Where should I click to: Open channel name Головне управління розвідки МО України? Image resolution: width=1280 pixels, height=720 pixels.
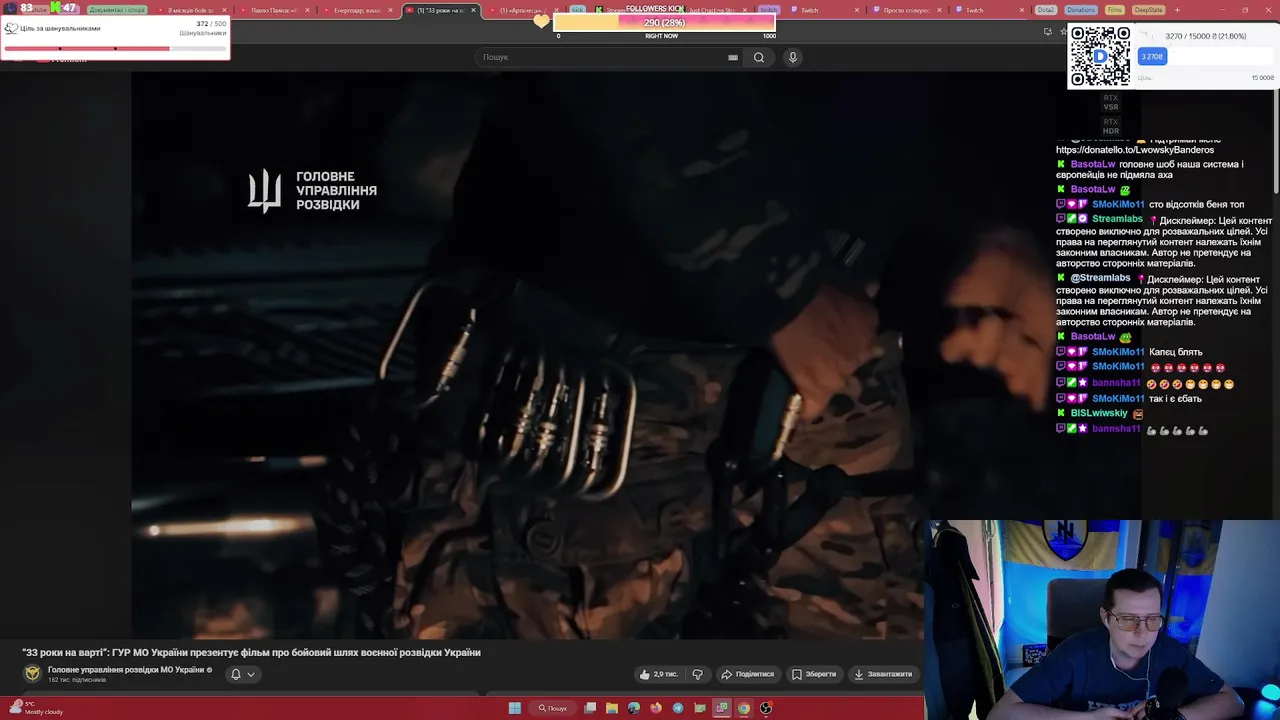pyautogui.click(x=126, y=670)
